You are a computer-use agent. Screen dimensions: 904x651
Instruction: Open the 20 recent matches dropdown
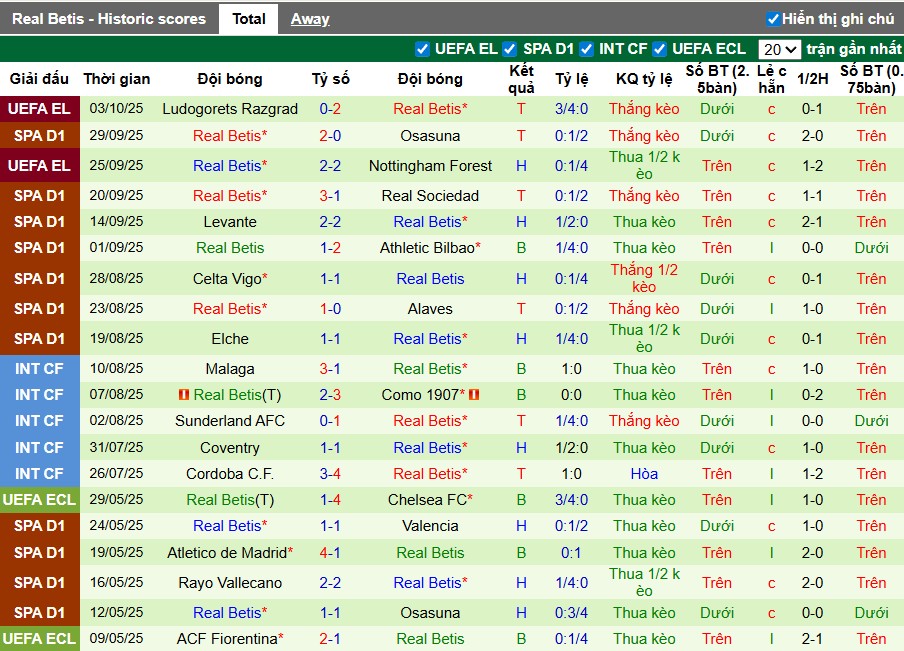pos(779,49)
